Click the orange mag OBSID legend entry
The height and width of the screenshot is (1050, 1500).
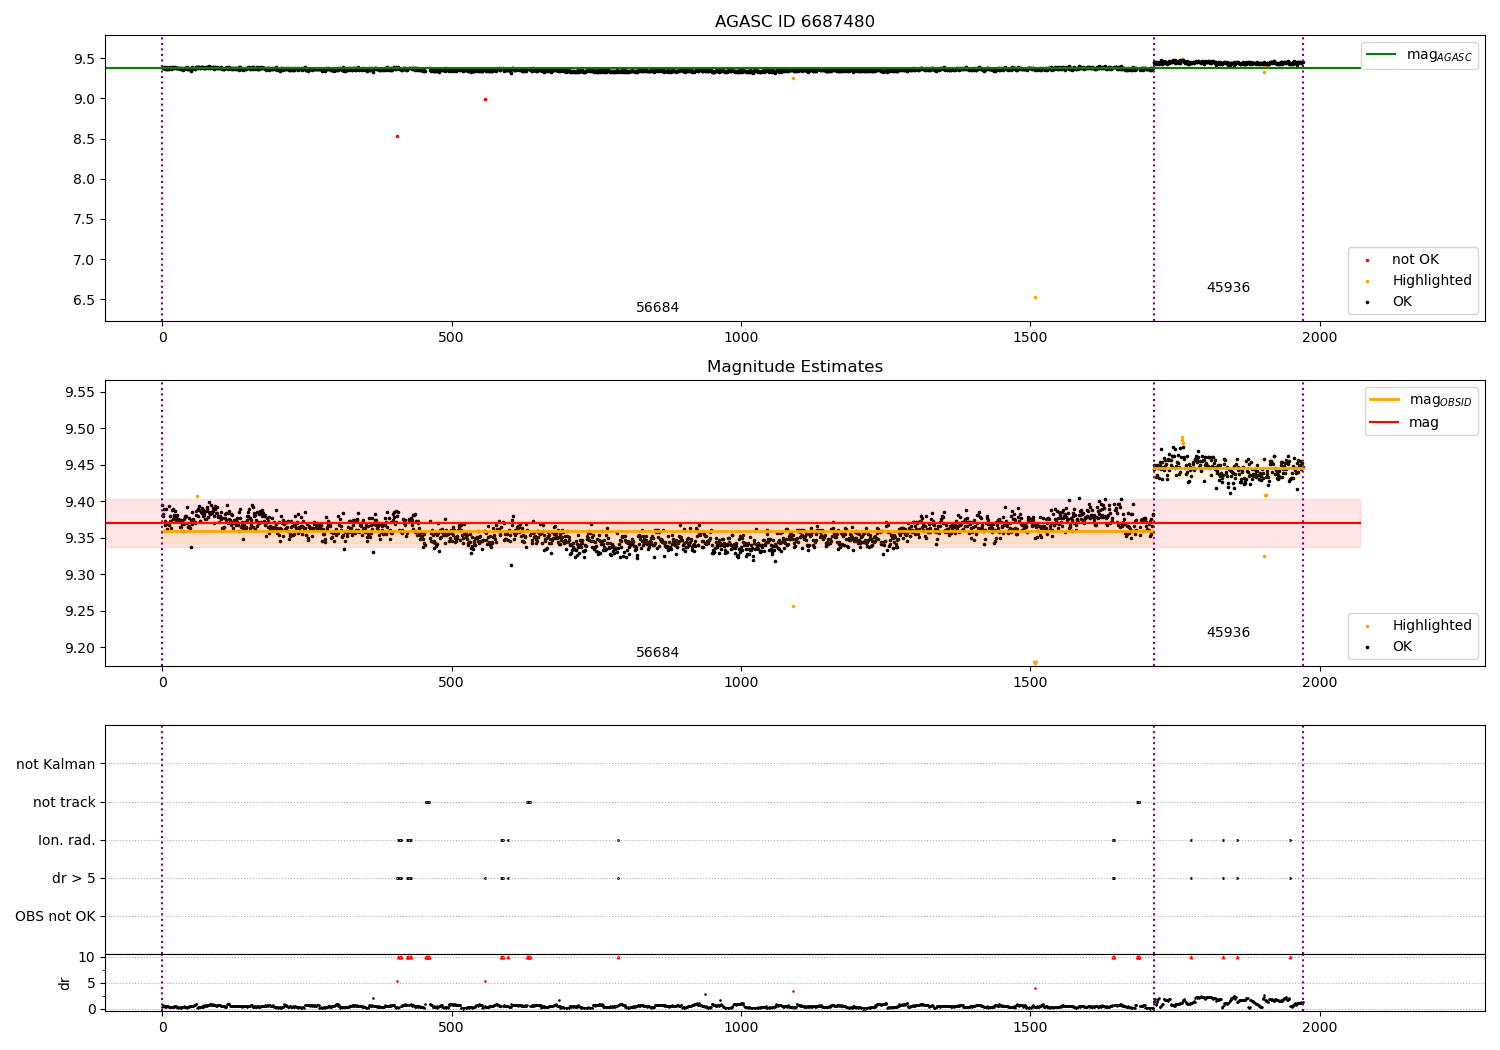pyautogui.click(x=1420, y=400)
